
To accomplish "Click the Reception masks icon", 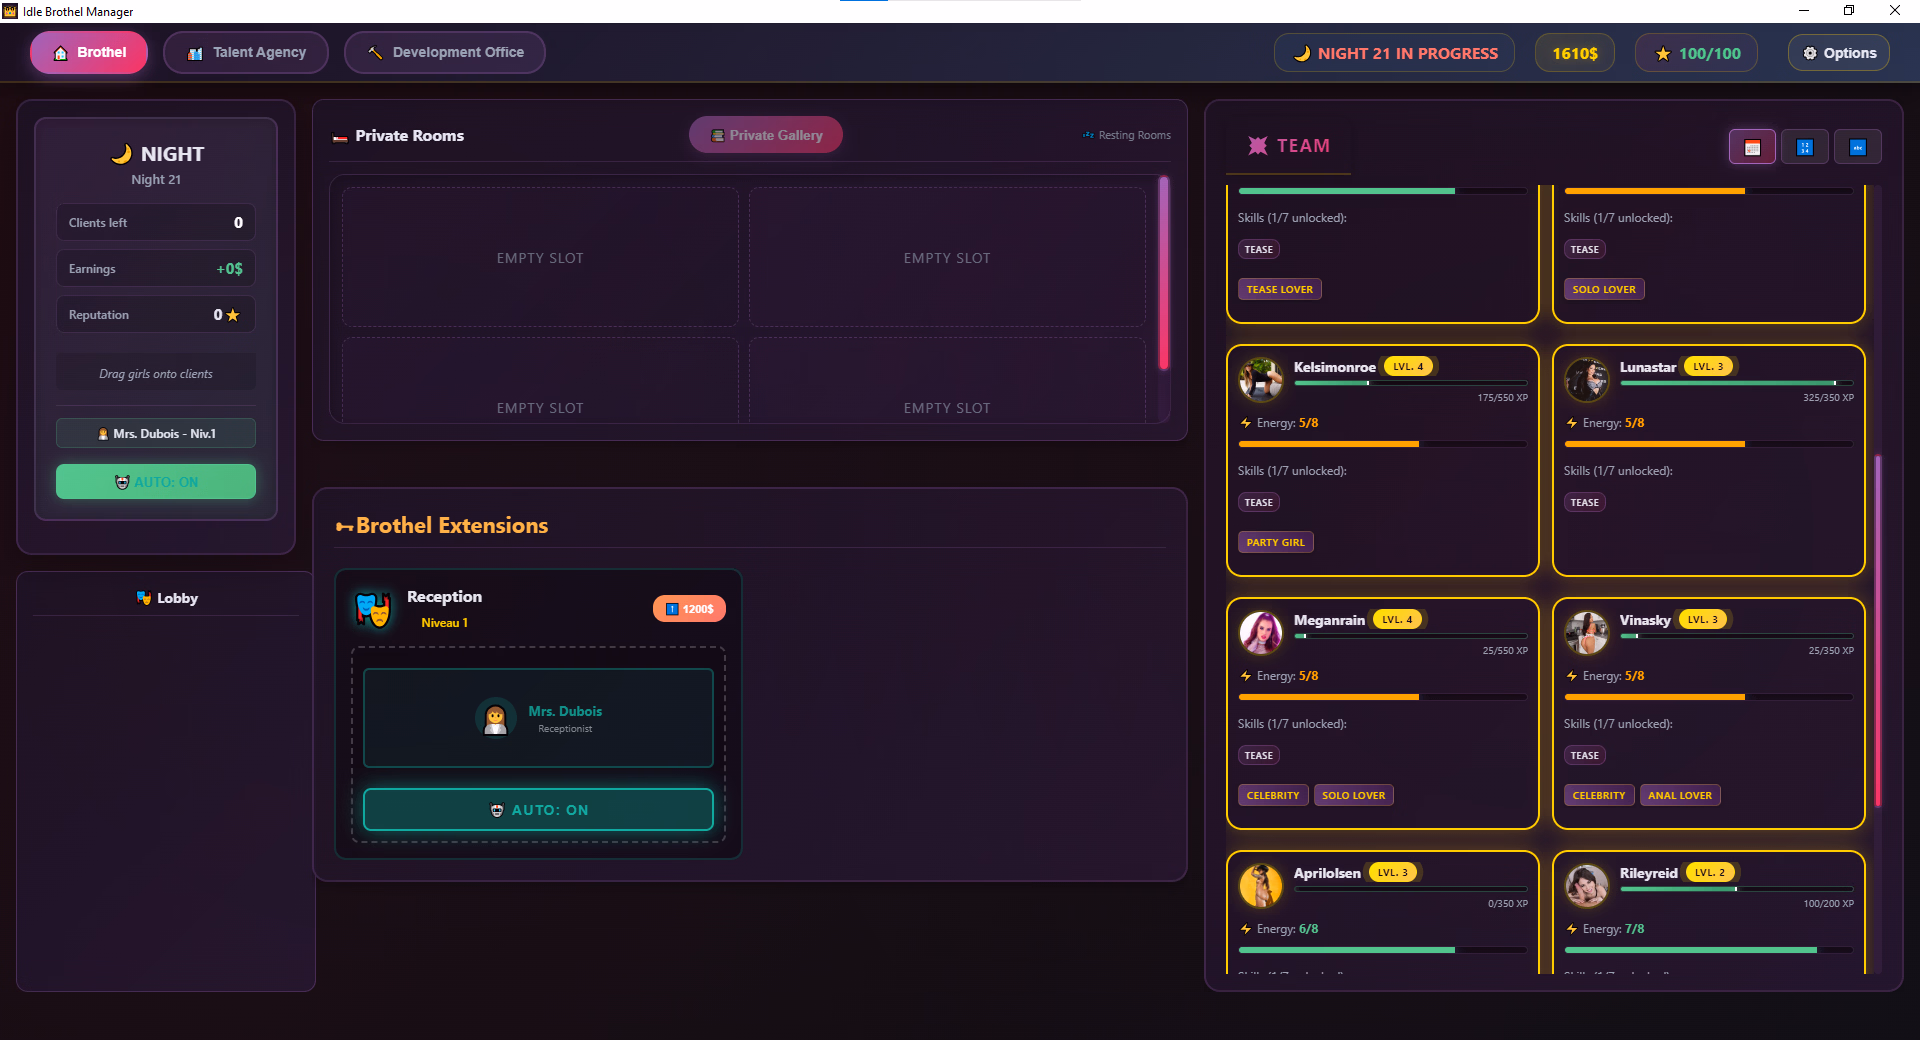I will point(374,608).
